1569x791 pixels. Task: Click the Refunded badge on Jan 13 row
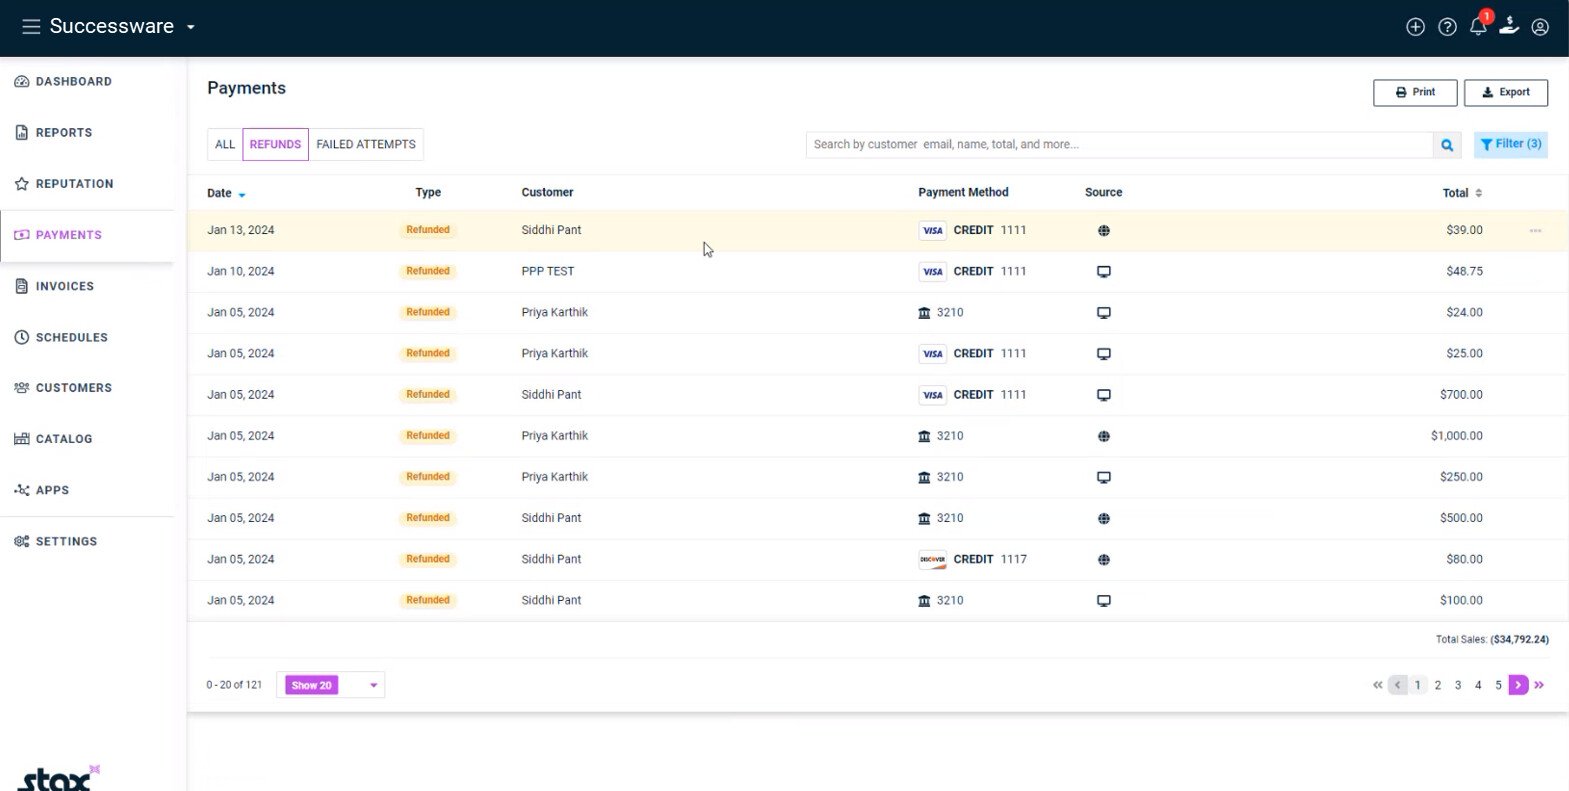pyautogui.click(x=428, y=230)
